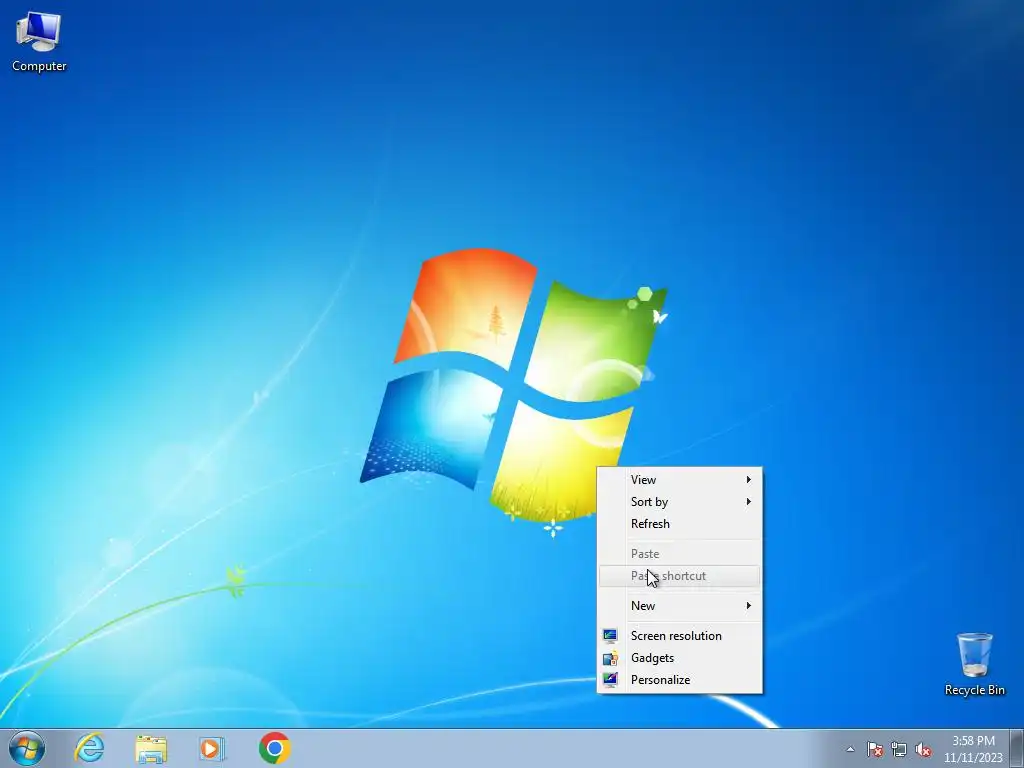Screen dimensions: 1024x768
Task: Open the Windows Start button
Action: (x=27, y=748)
